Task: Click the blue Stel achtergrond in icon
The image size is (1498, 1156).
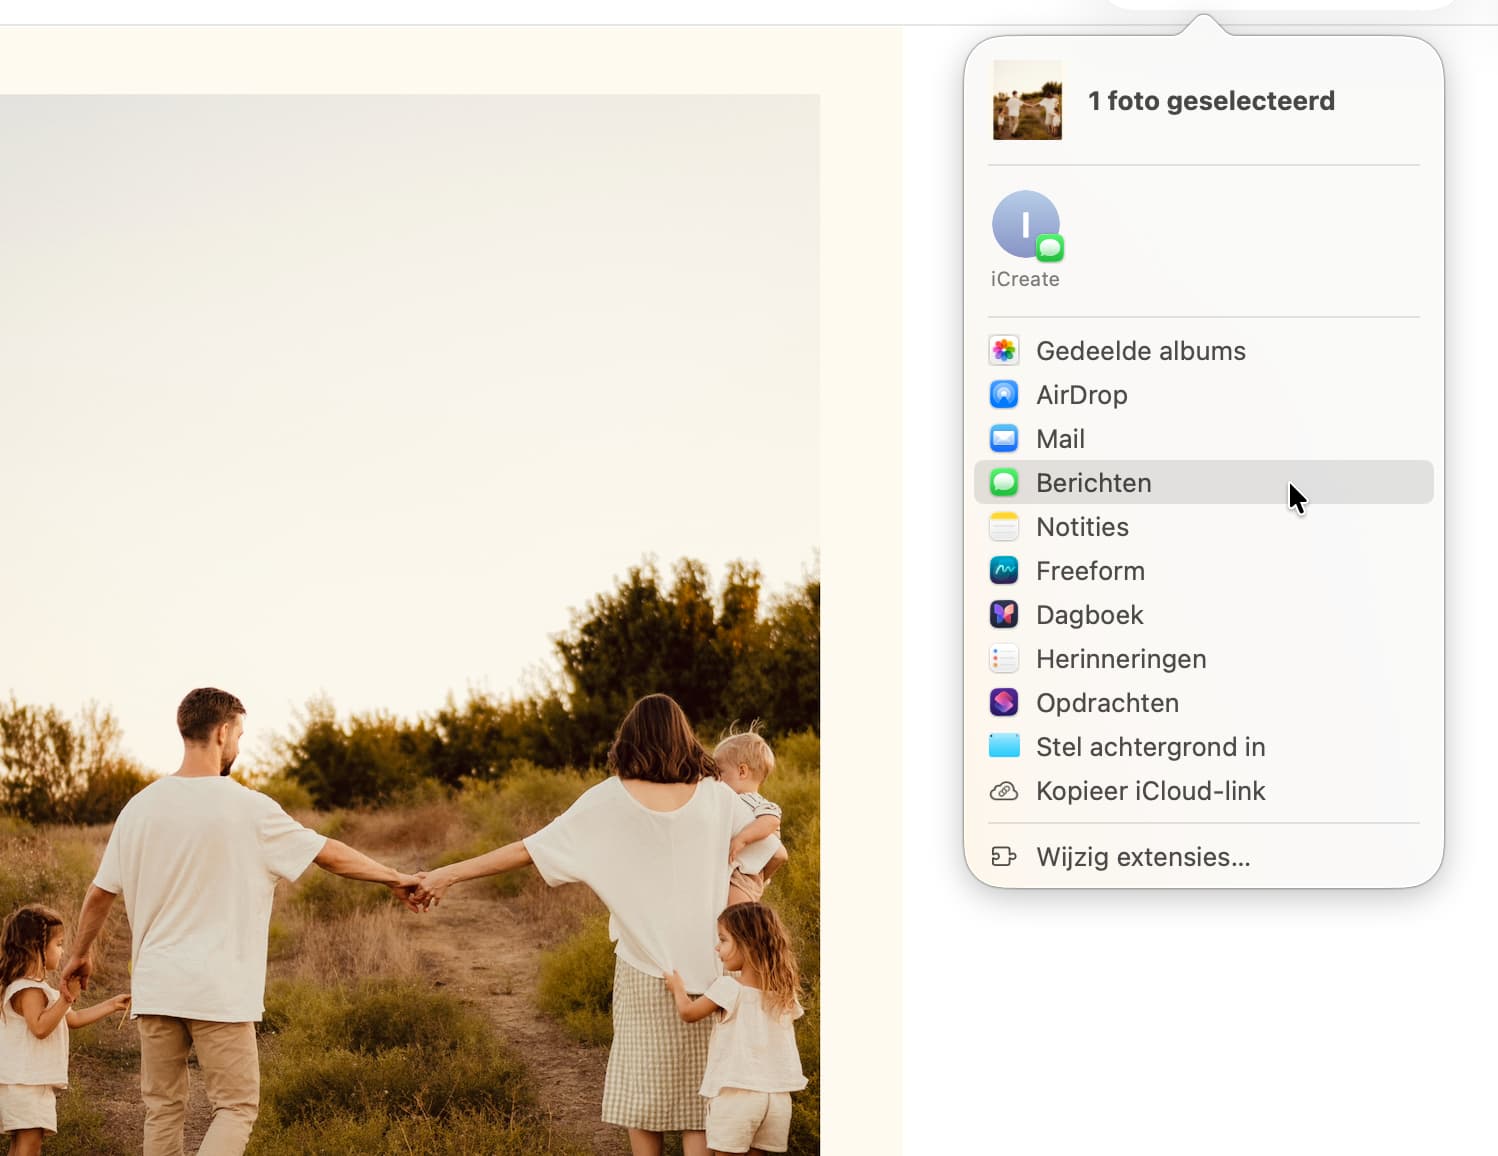Action: (x=1004, y=746)
